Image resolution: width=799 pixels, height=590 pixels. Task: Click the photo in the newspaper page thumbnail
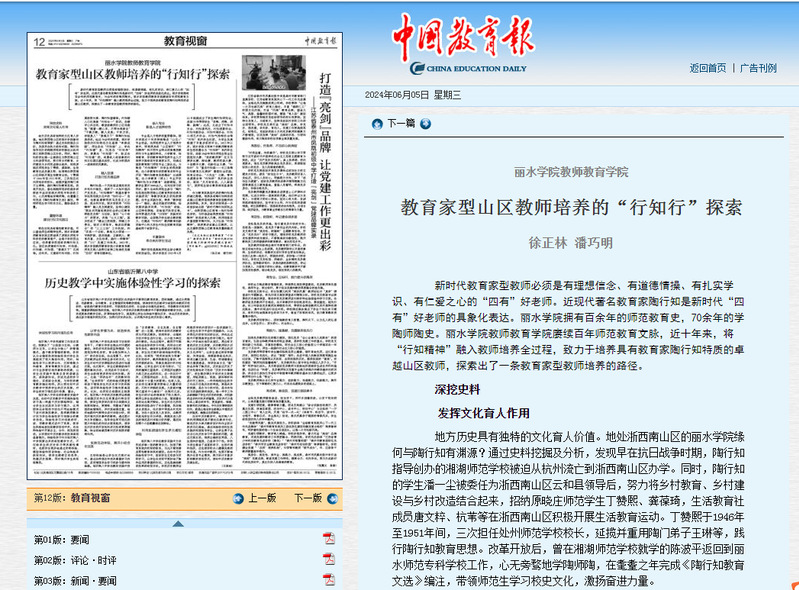point(274,72)
